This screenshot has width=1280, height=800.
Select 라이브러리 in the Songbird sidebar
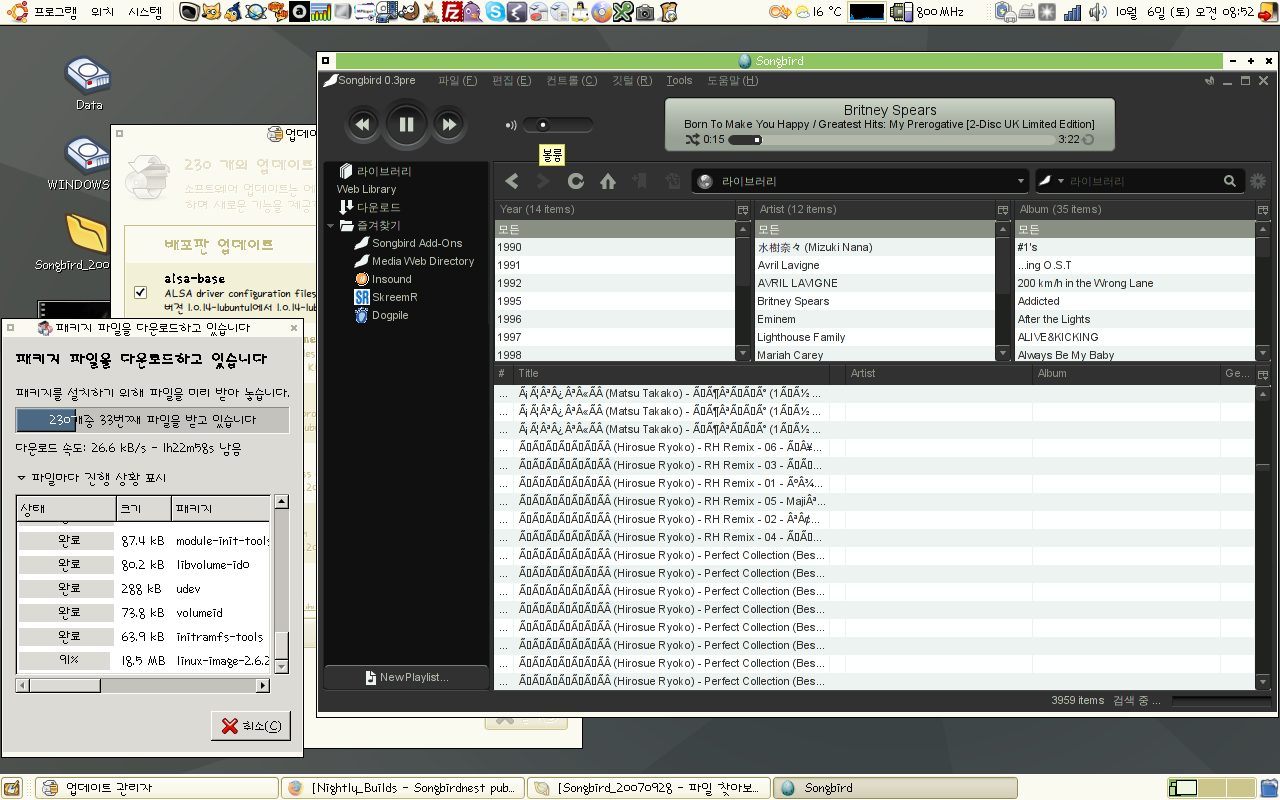pos(384,171)
